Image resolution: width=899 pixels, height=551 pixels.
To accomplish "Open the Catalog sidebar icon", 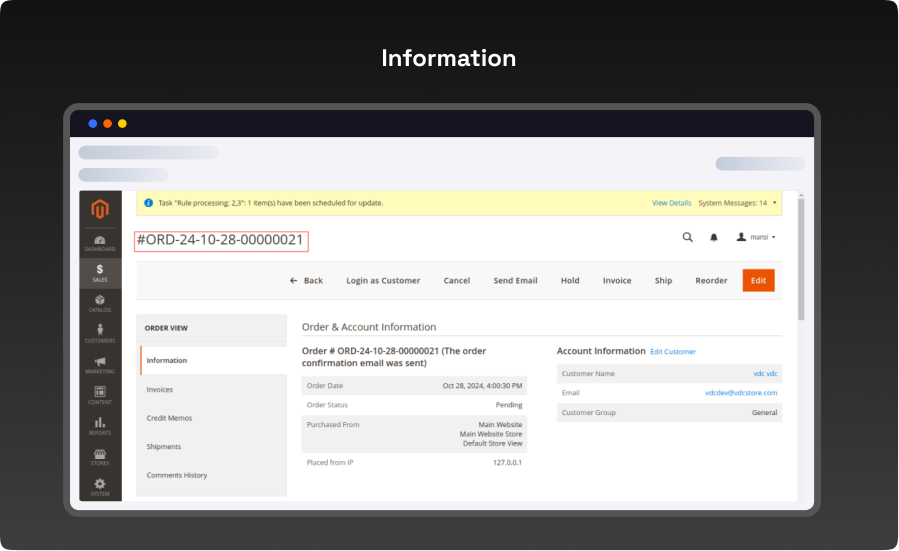I will (100, 304).
